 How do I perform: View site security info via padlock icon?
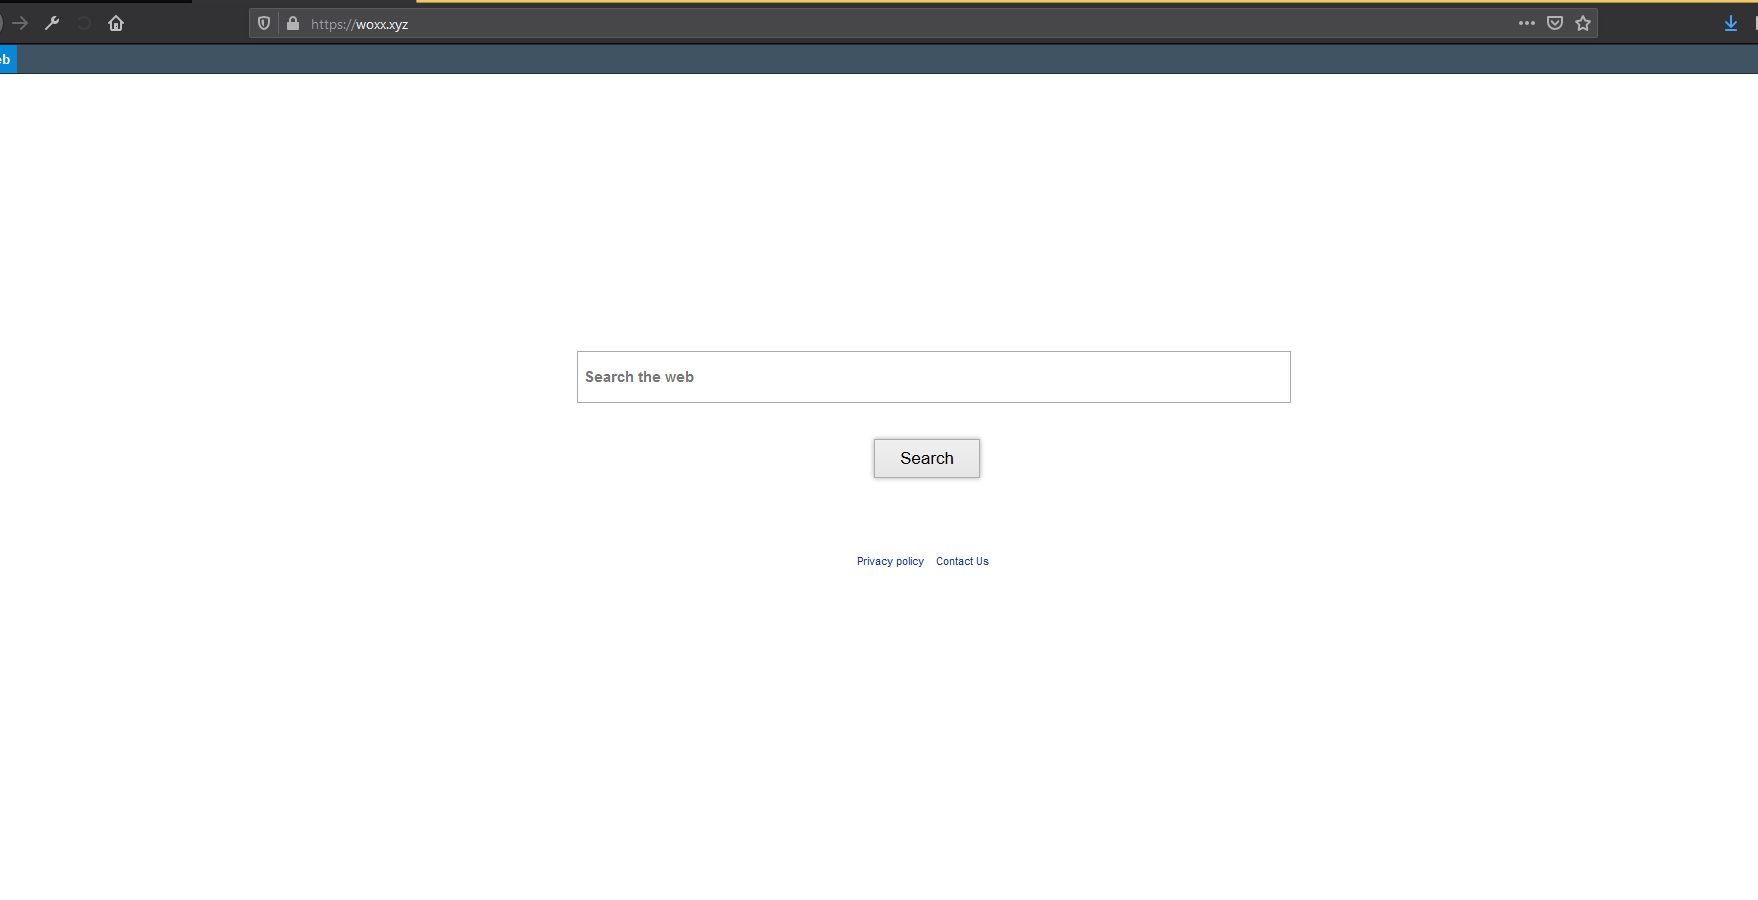[293, 23]
